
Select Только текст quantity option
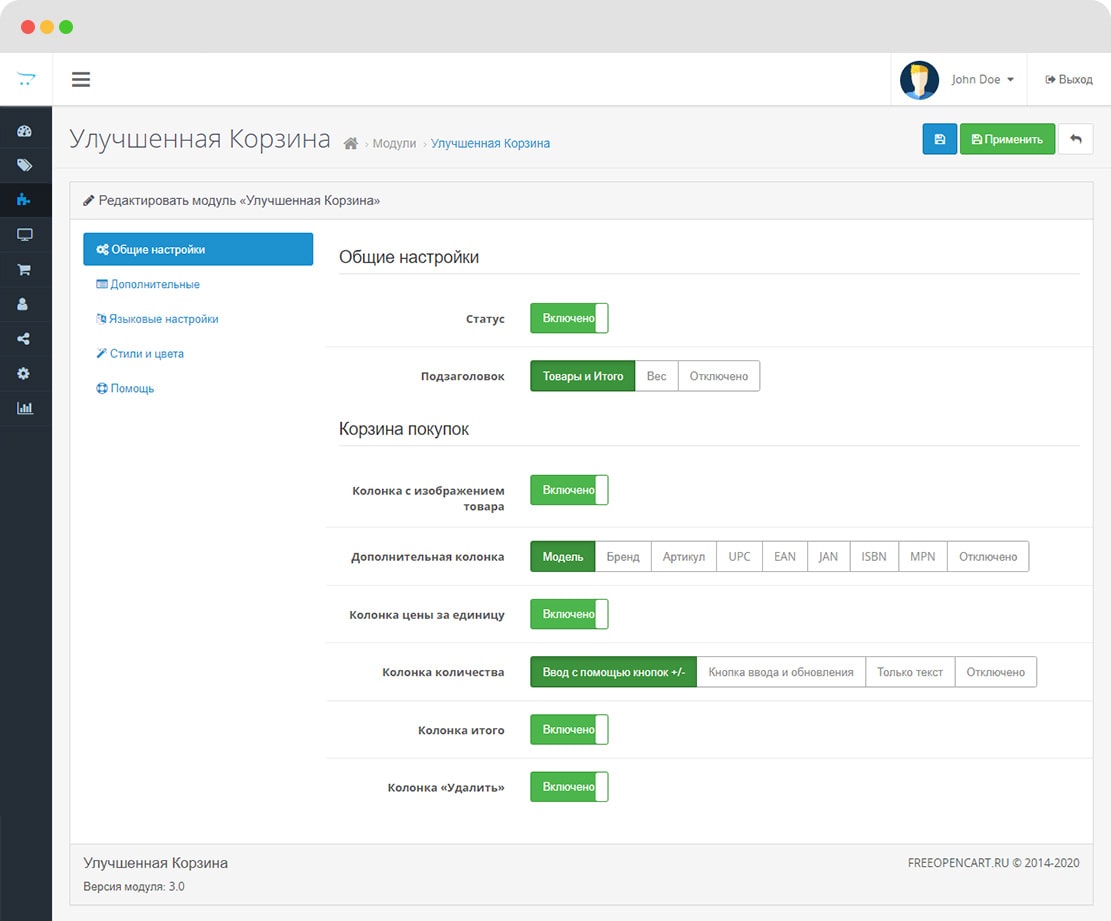[x=910, y=672]
